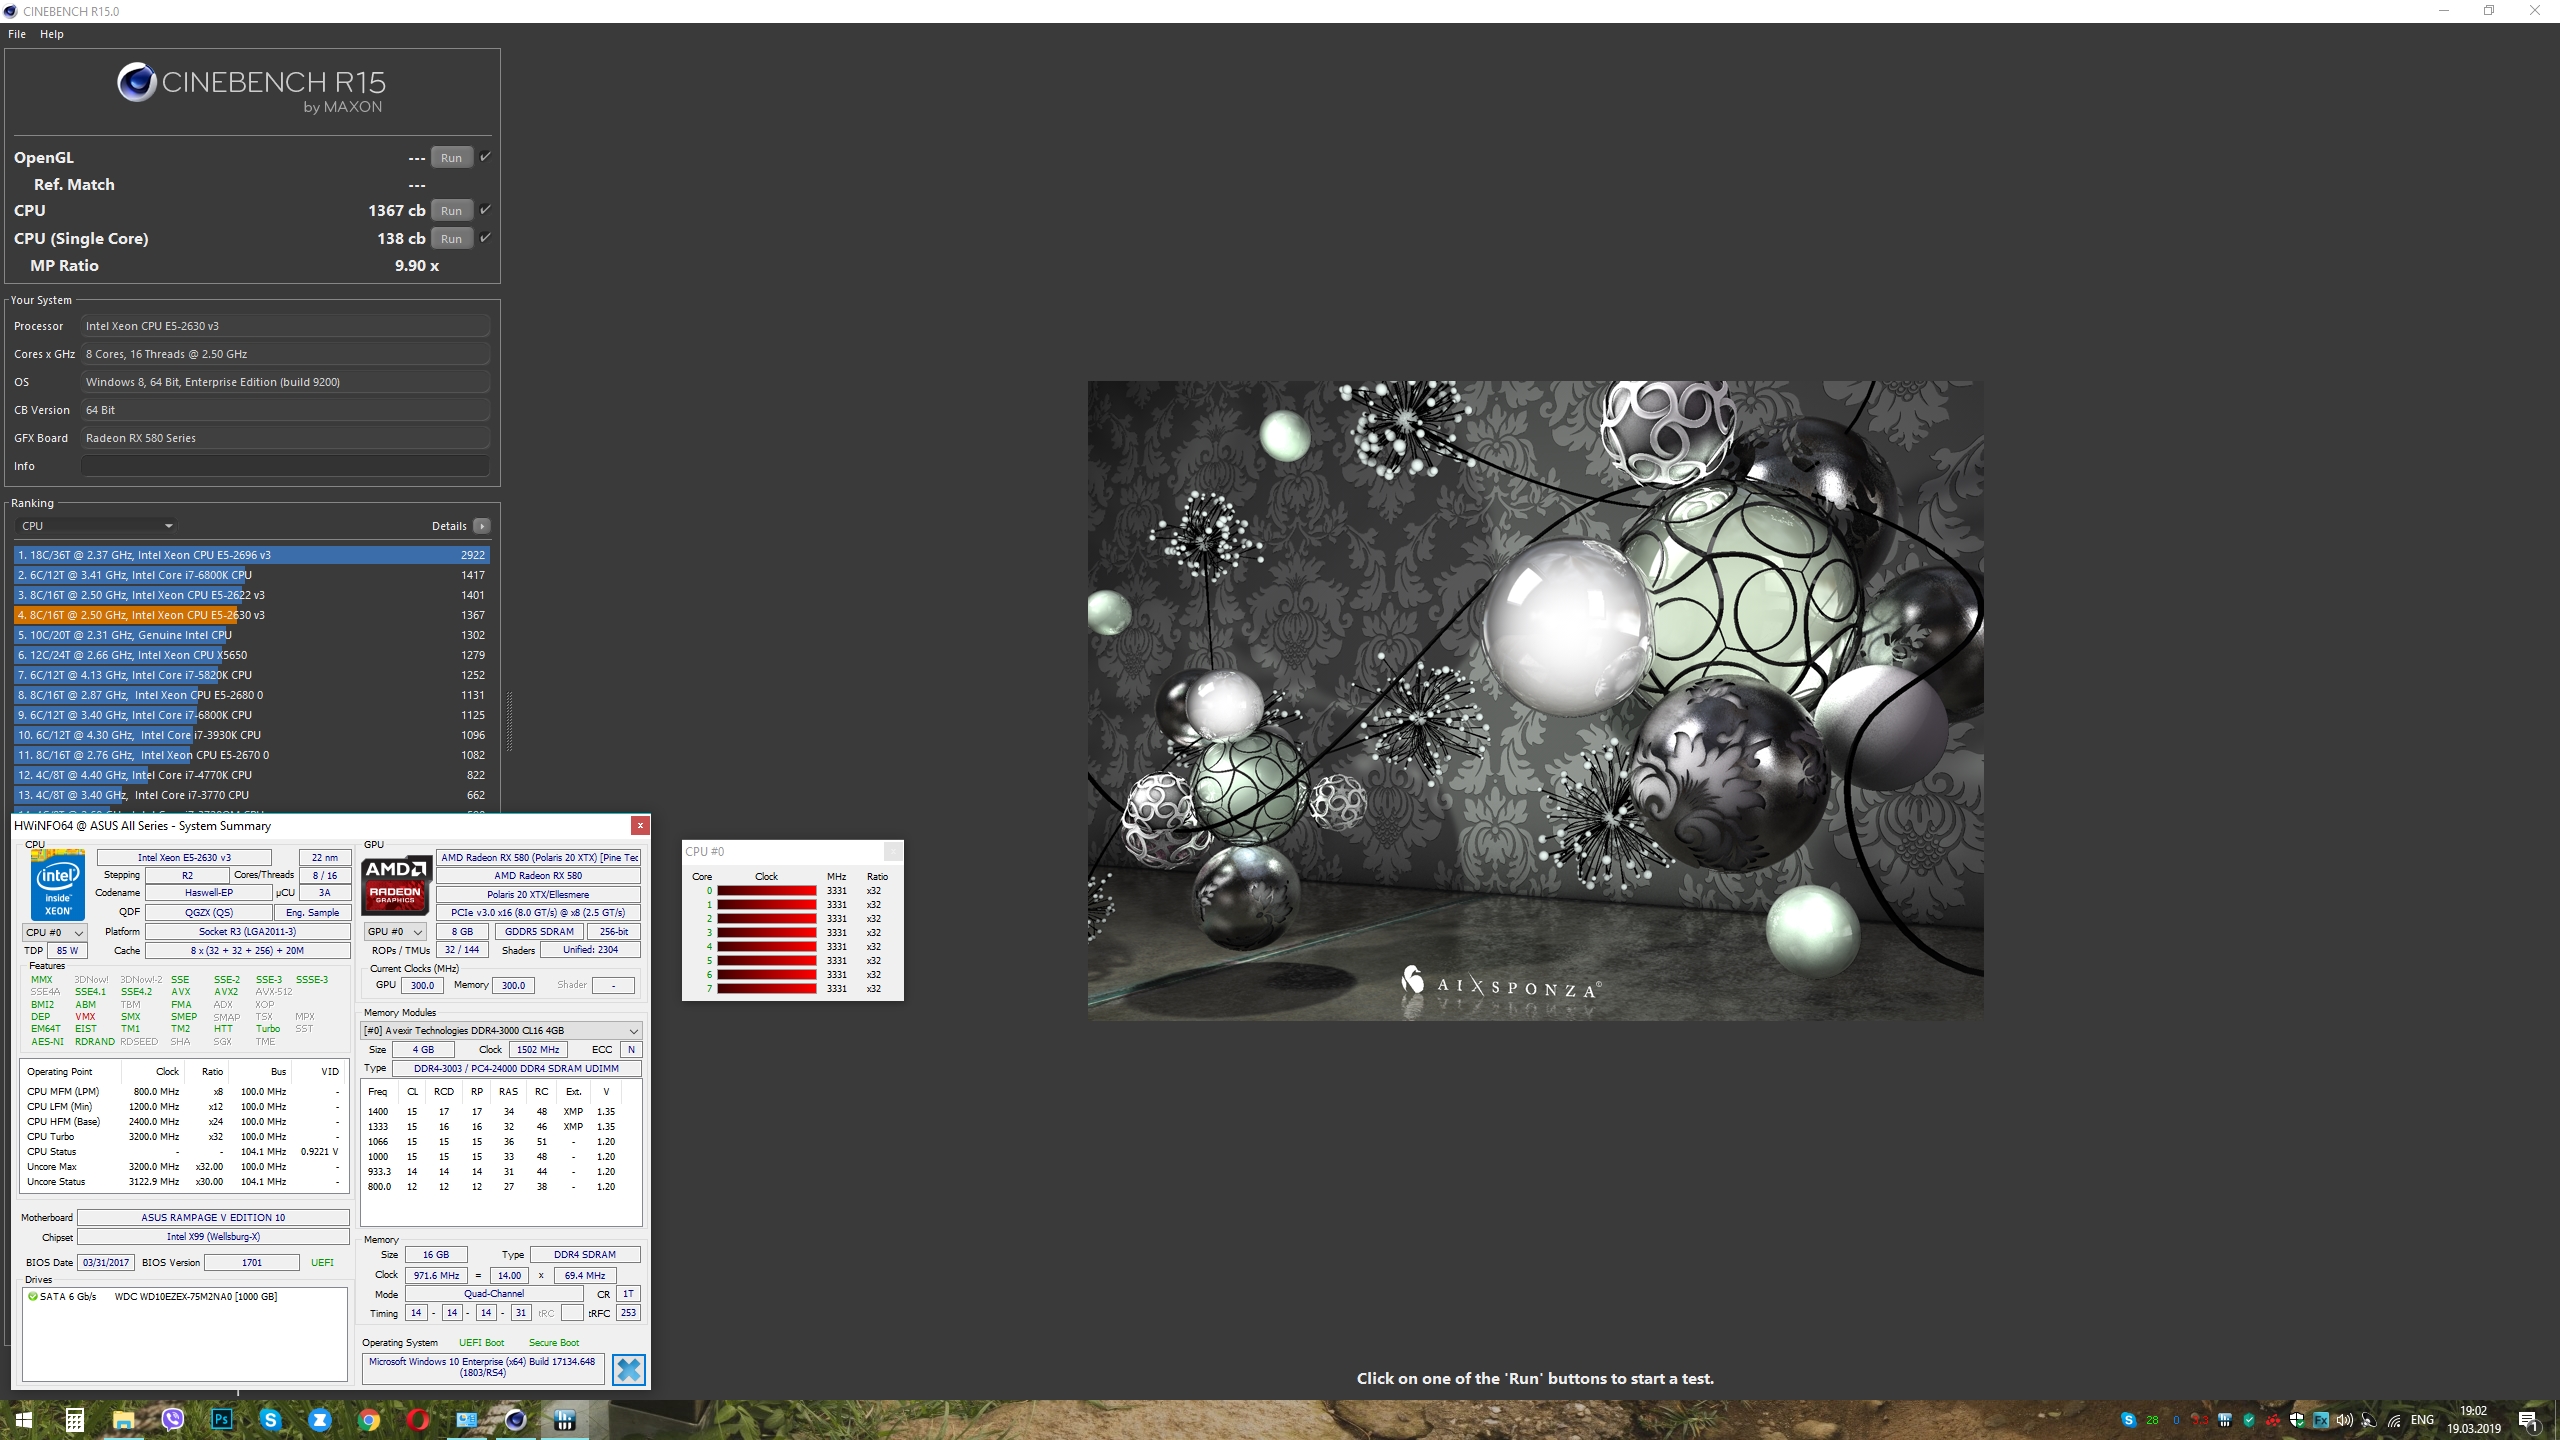Select highlighted ranking entry Xeon E5-2630 v3
2560x1440 pixels.
coord(252,615)
